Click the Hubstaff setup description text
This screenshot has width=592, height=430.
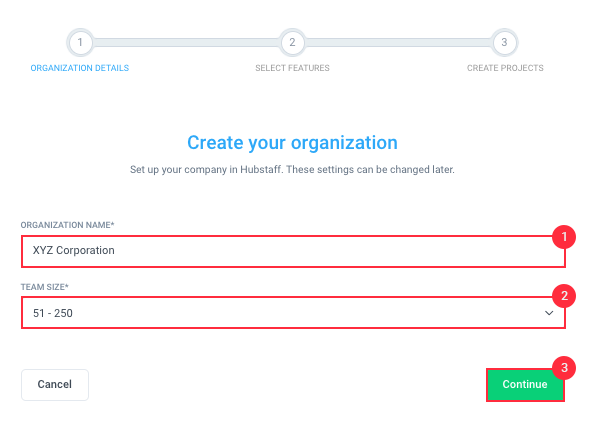[292, 170]
